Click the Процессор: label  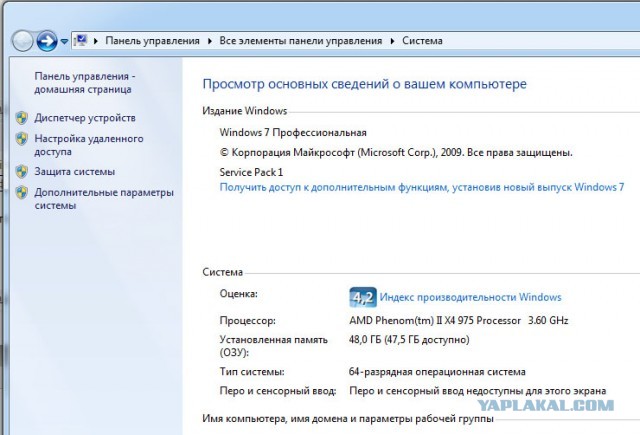coord(248,320)
